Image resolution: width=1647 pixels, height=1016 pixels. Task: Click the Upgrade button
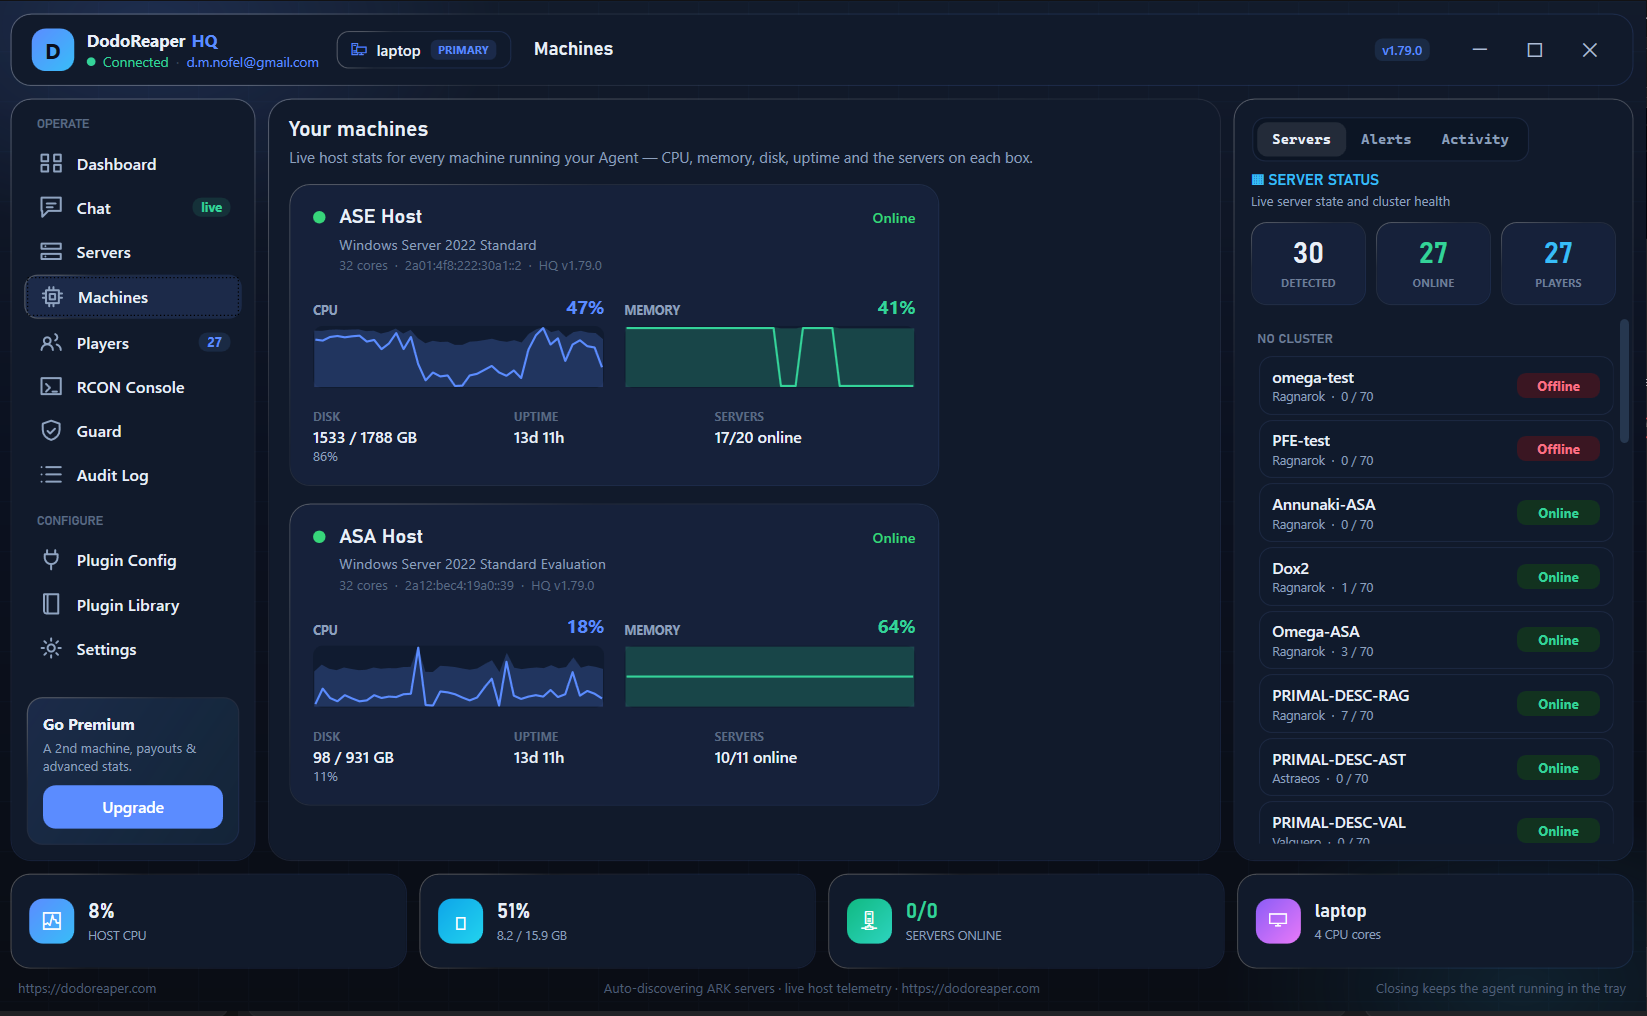tap(133, 807)
